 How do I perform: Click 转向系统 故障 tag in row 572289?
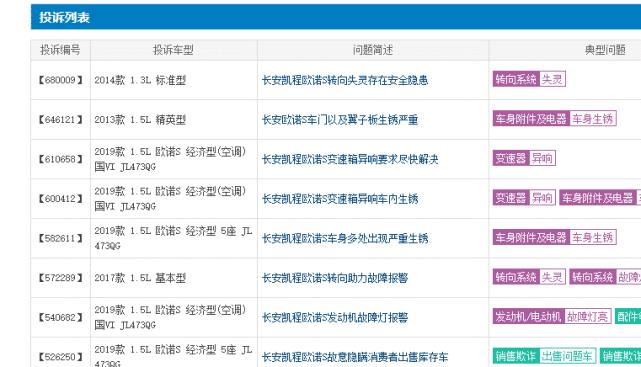pyautogui.click(x=605, y=277)
